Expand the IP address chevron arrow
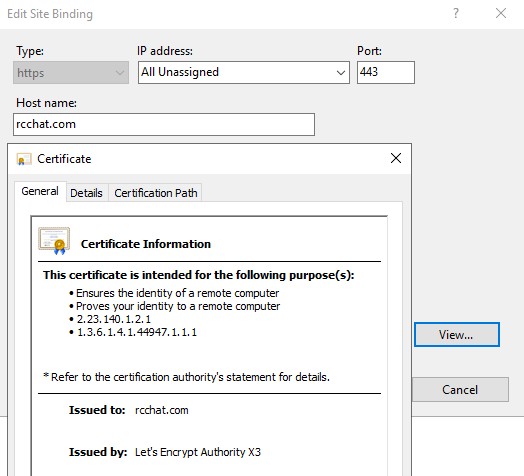 pos(341,73)
